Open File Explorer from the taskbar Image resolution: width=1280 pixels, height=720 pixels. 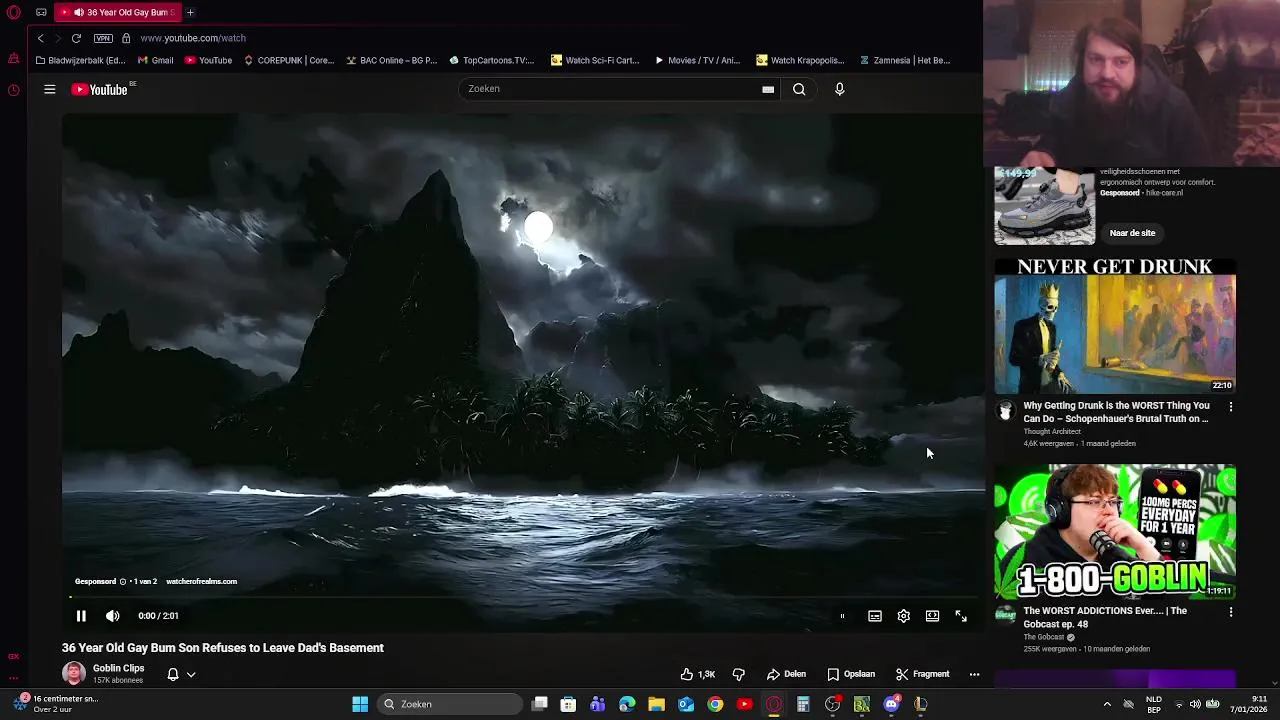click(x=657, y=704)
